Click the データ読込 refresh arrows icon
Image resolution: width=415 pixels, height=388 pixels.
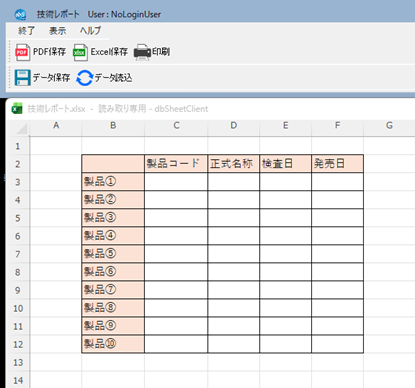[85, 78]
